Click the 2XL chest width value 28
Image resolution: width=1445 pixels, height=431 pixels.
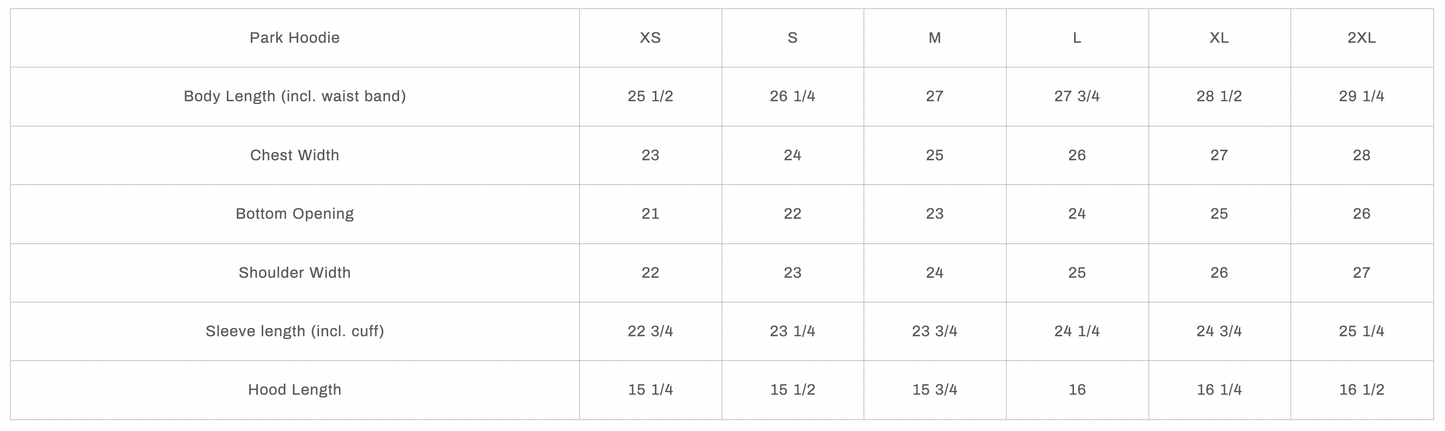pyautogui.click(x=1361, y=155)
